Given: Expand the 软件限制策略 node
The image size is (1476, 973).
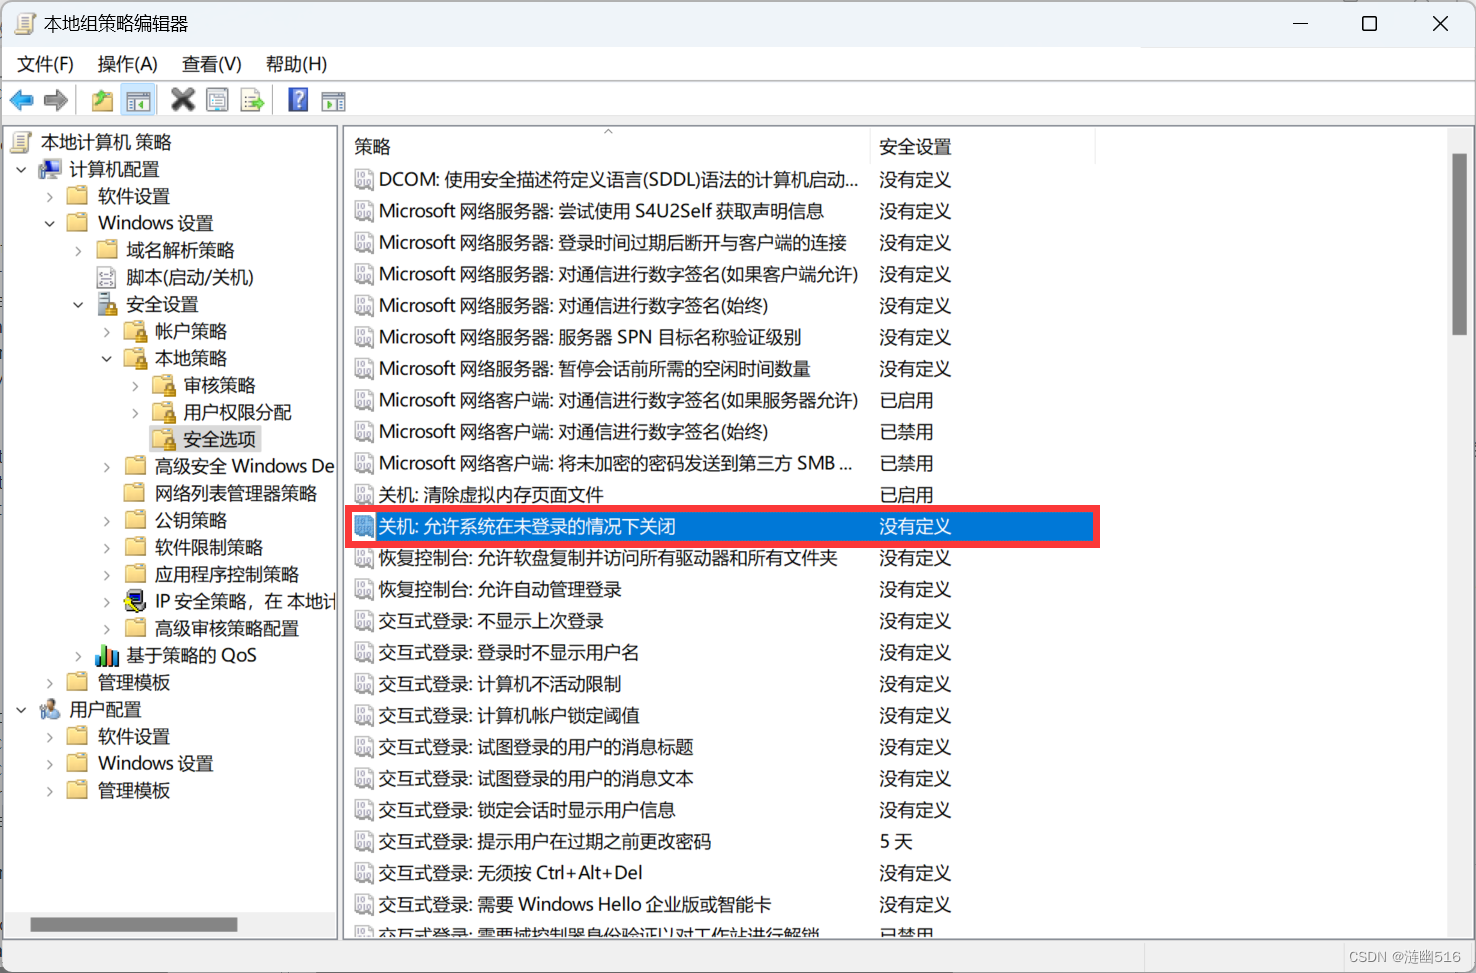Looking at the screenshot, I should click(x=106, y=547).
